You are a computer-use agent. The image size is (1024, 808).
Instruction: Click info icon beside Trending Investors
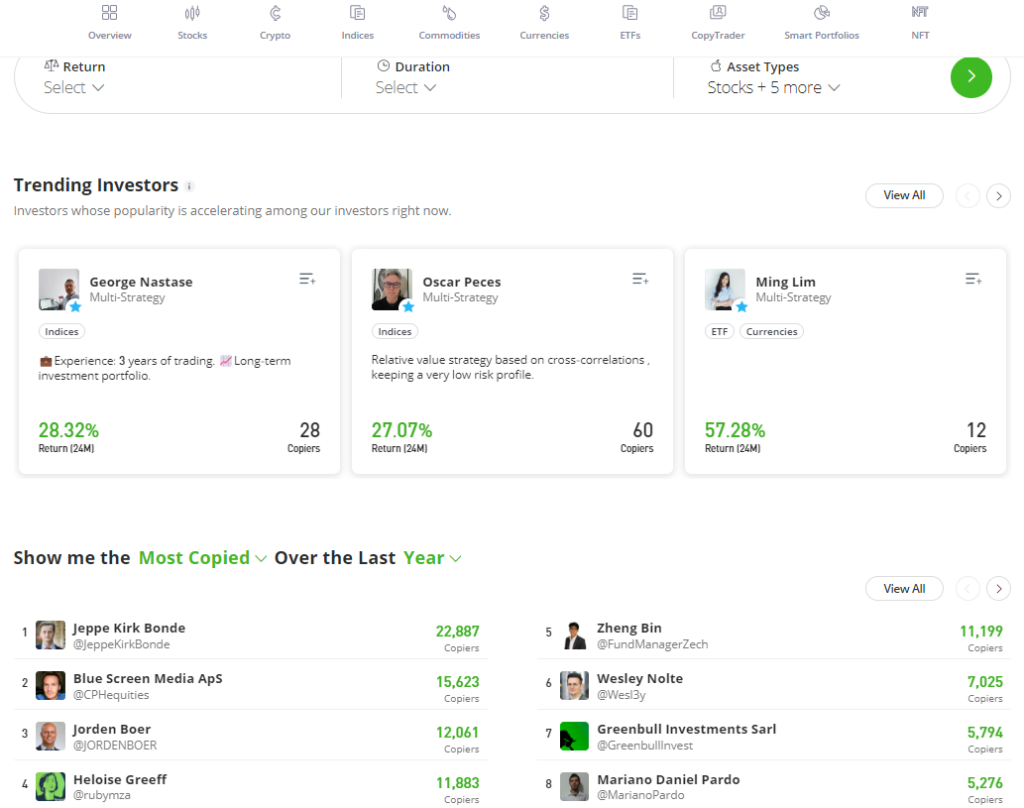click(190, 186)
